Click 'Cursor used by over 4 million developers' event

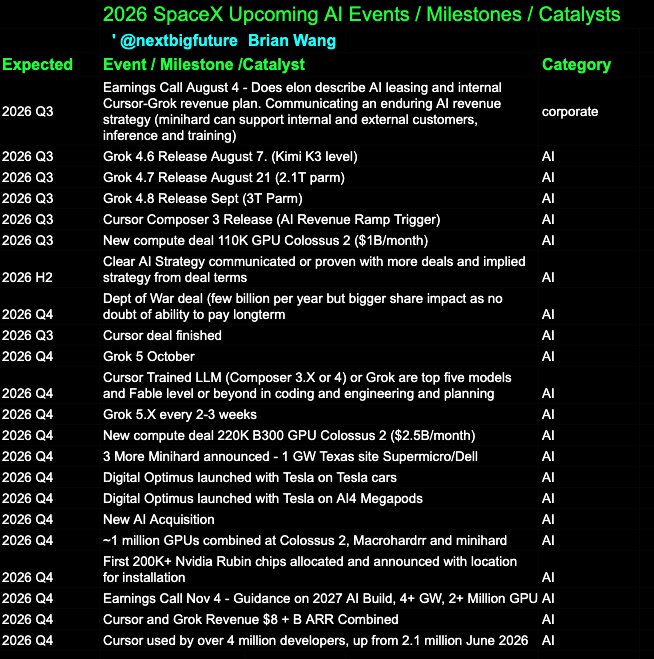point(315,641)
